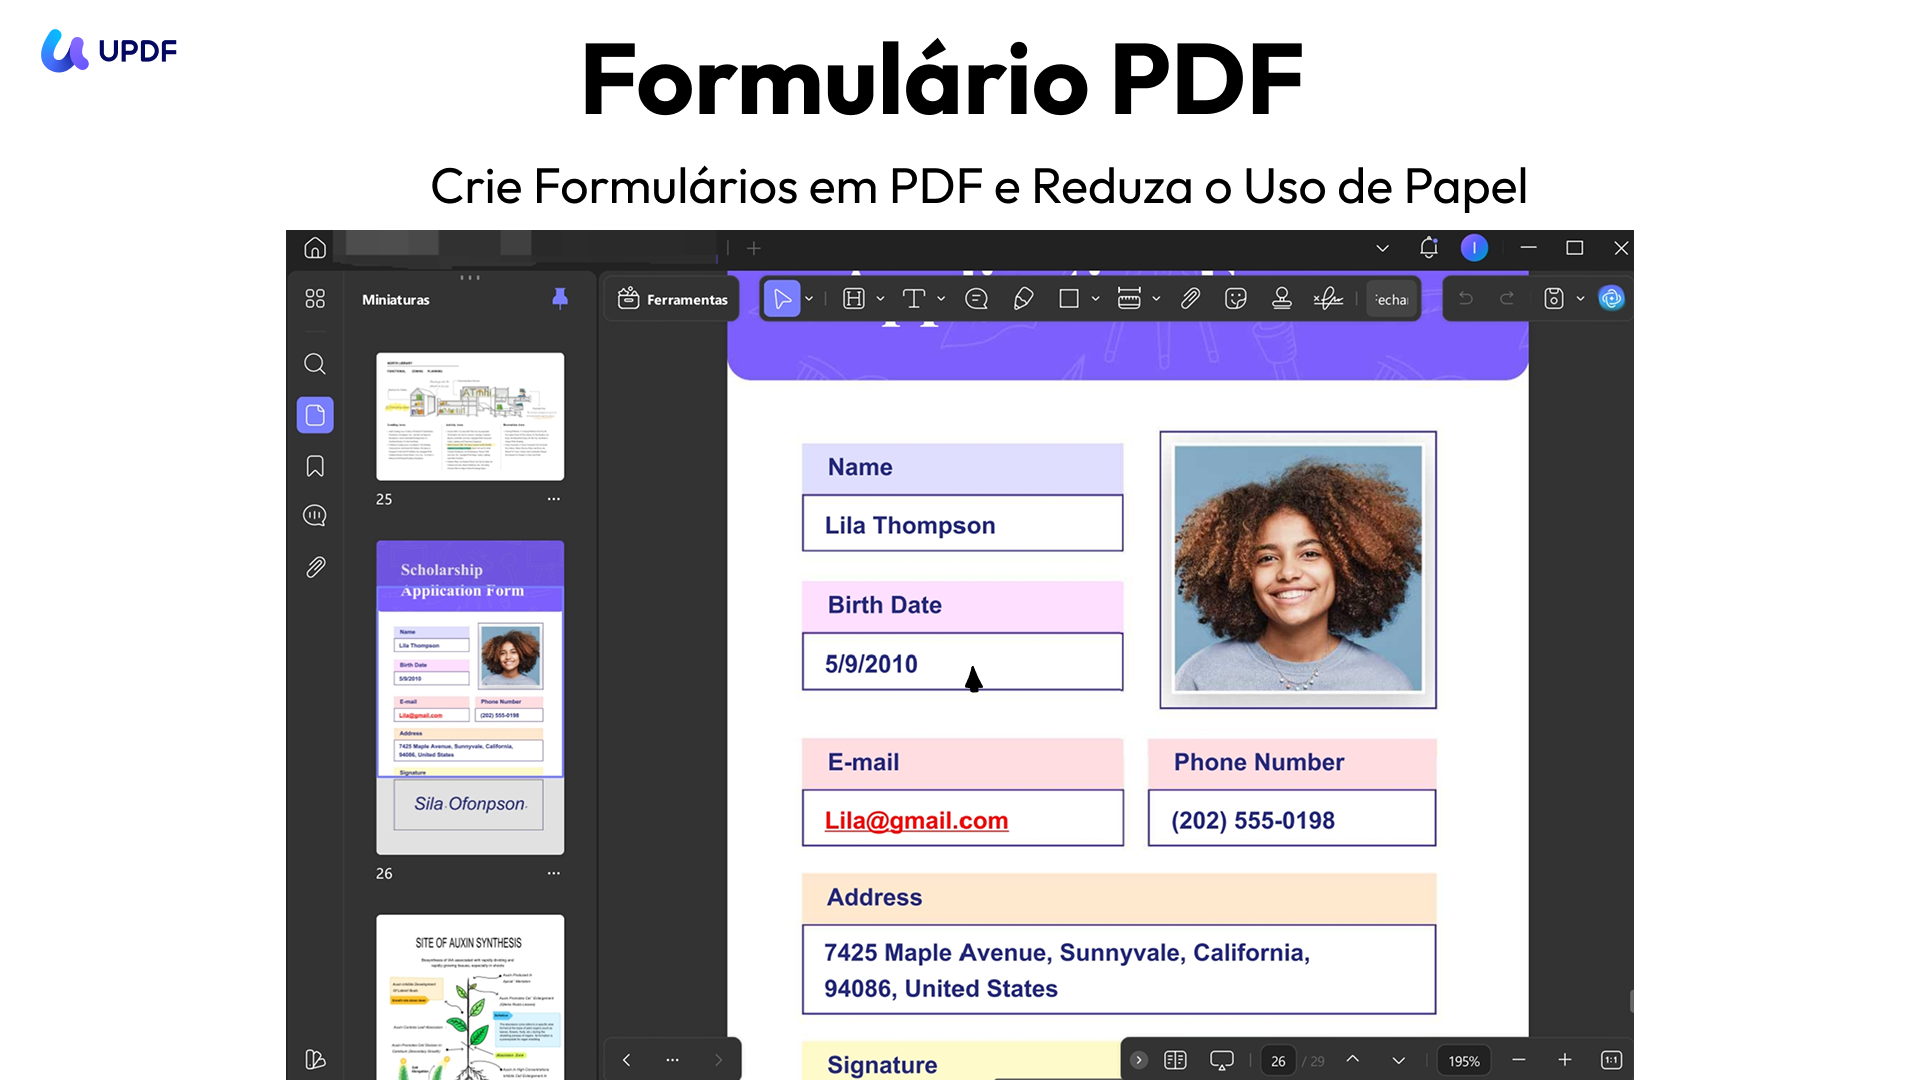The image size is (1920, 1080).
Task: Select the signature tool
Action: (x=1328, y=299)
